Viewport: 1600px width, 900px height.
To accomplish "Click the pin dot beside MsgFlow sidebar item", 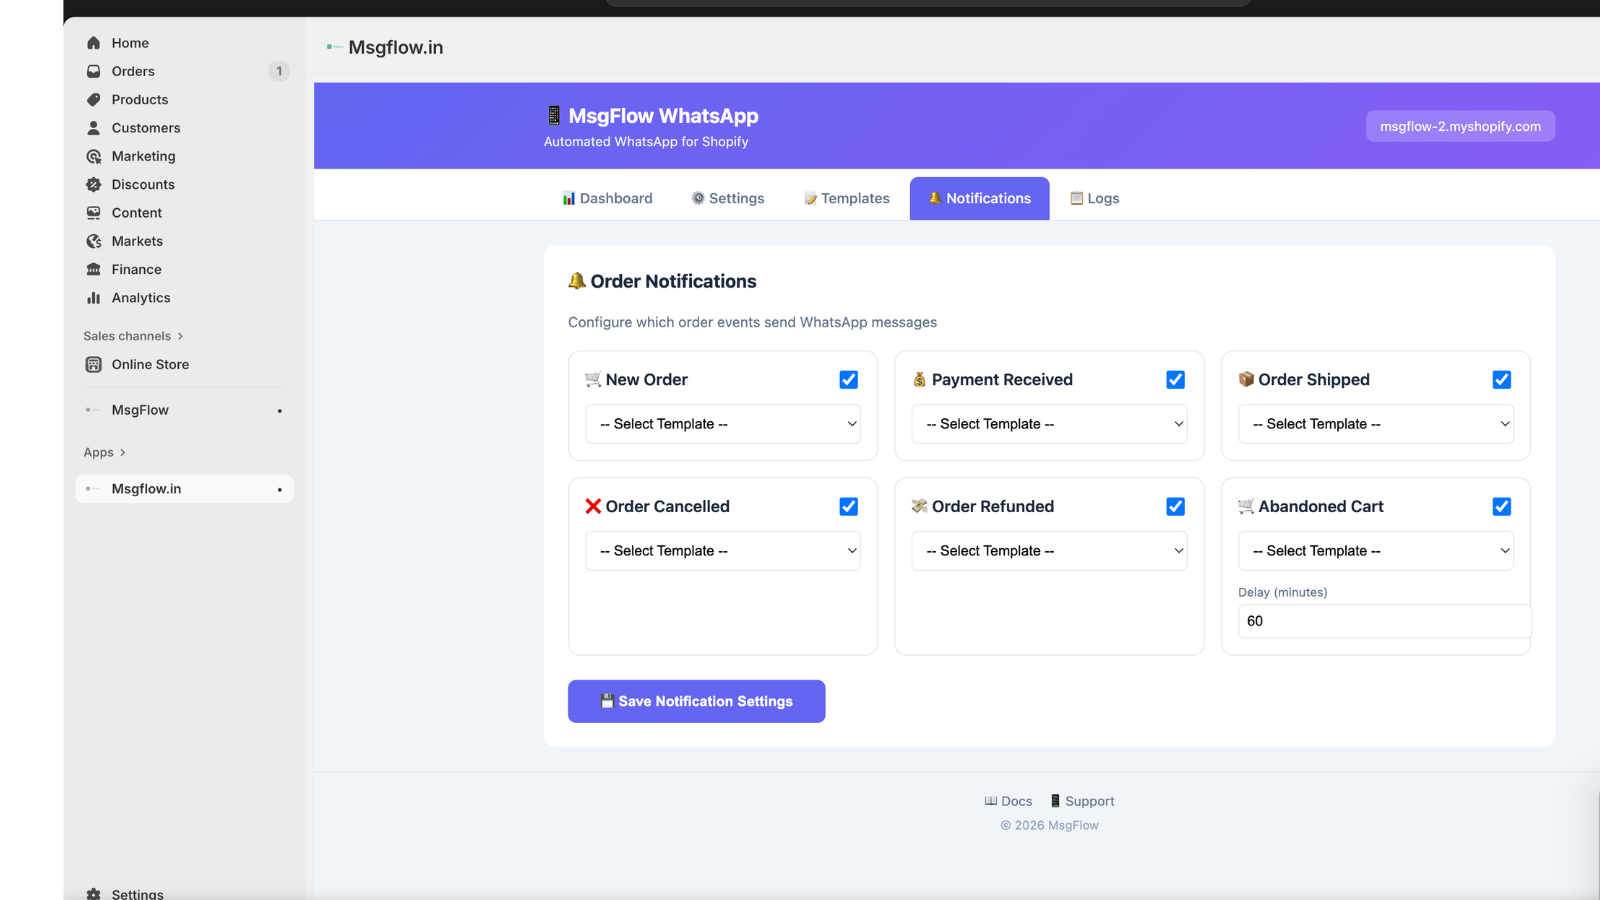I will pyautogui.click(x=280, y=411).
